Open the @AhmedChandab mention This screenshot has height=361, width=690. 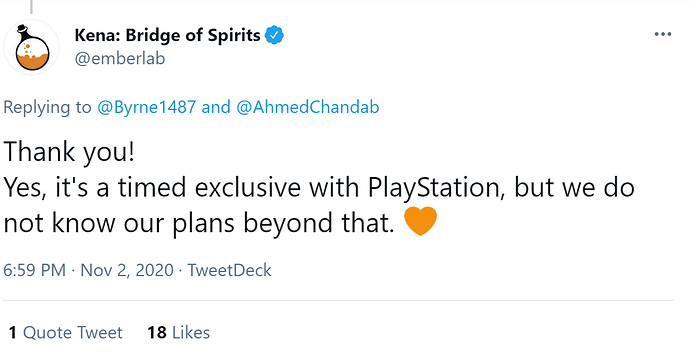pos(308,107)
